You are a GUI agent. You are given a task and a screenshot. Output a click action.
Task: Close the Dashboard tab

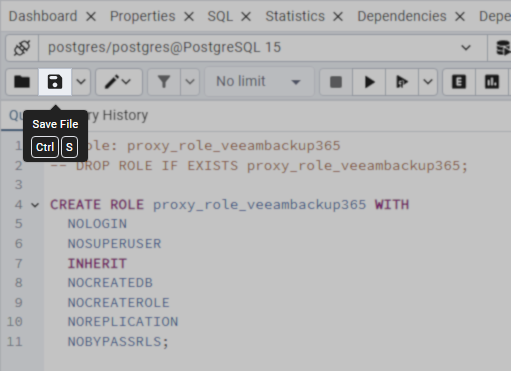pos(91,16)
